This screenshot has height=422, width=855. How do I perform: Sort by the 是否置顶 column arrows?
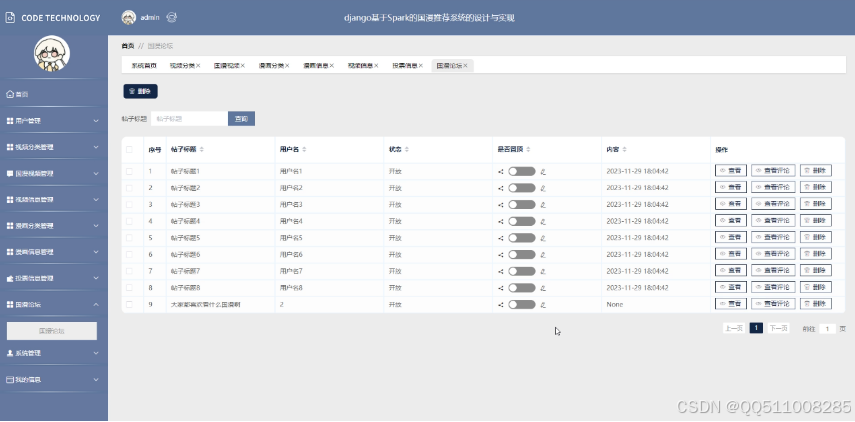(x=528, y=149)
